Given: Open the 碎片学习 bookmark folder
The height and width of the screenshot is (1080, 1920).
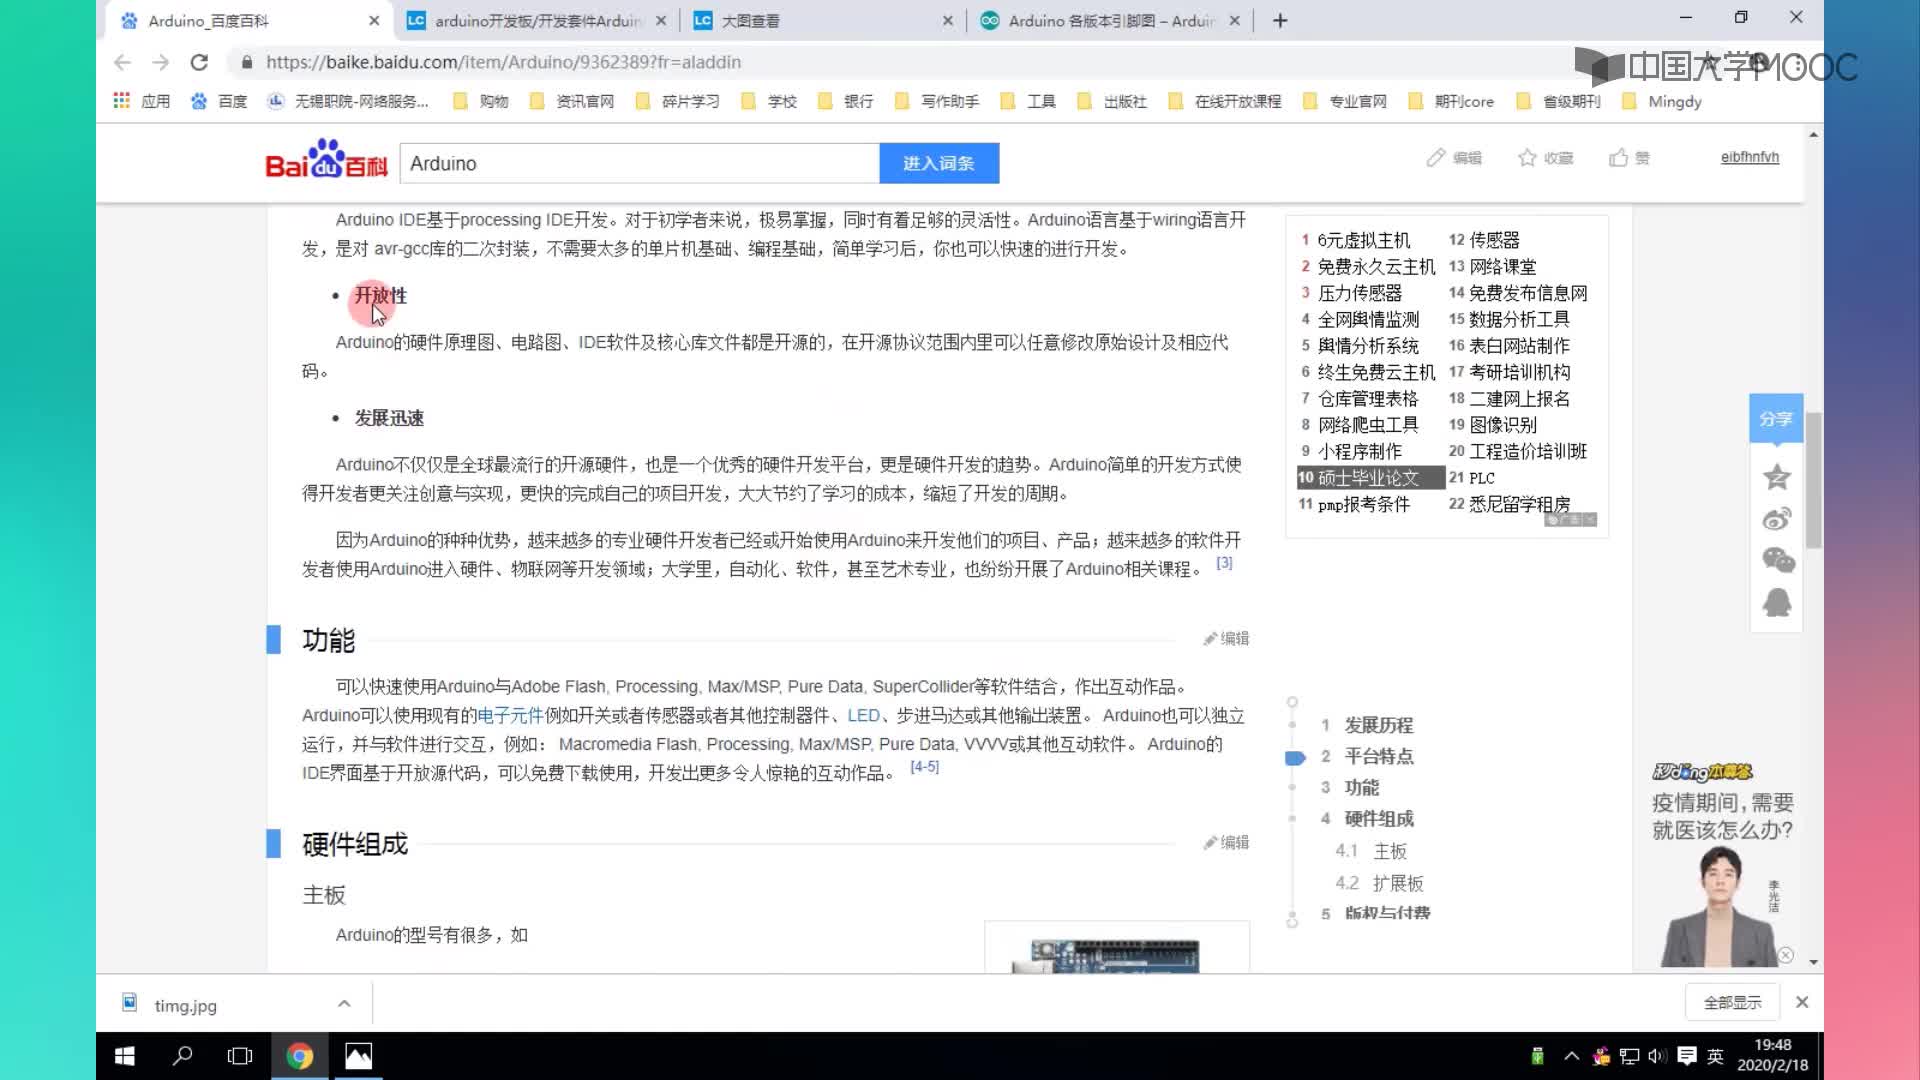Looking at the screenshot, I should (678, 101).
